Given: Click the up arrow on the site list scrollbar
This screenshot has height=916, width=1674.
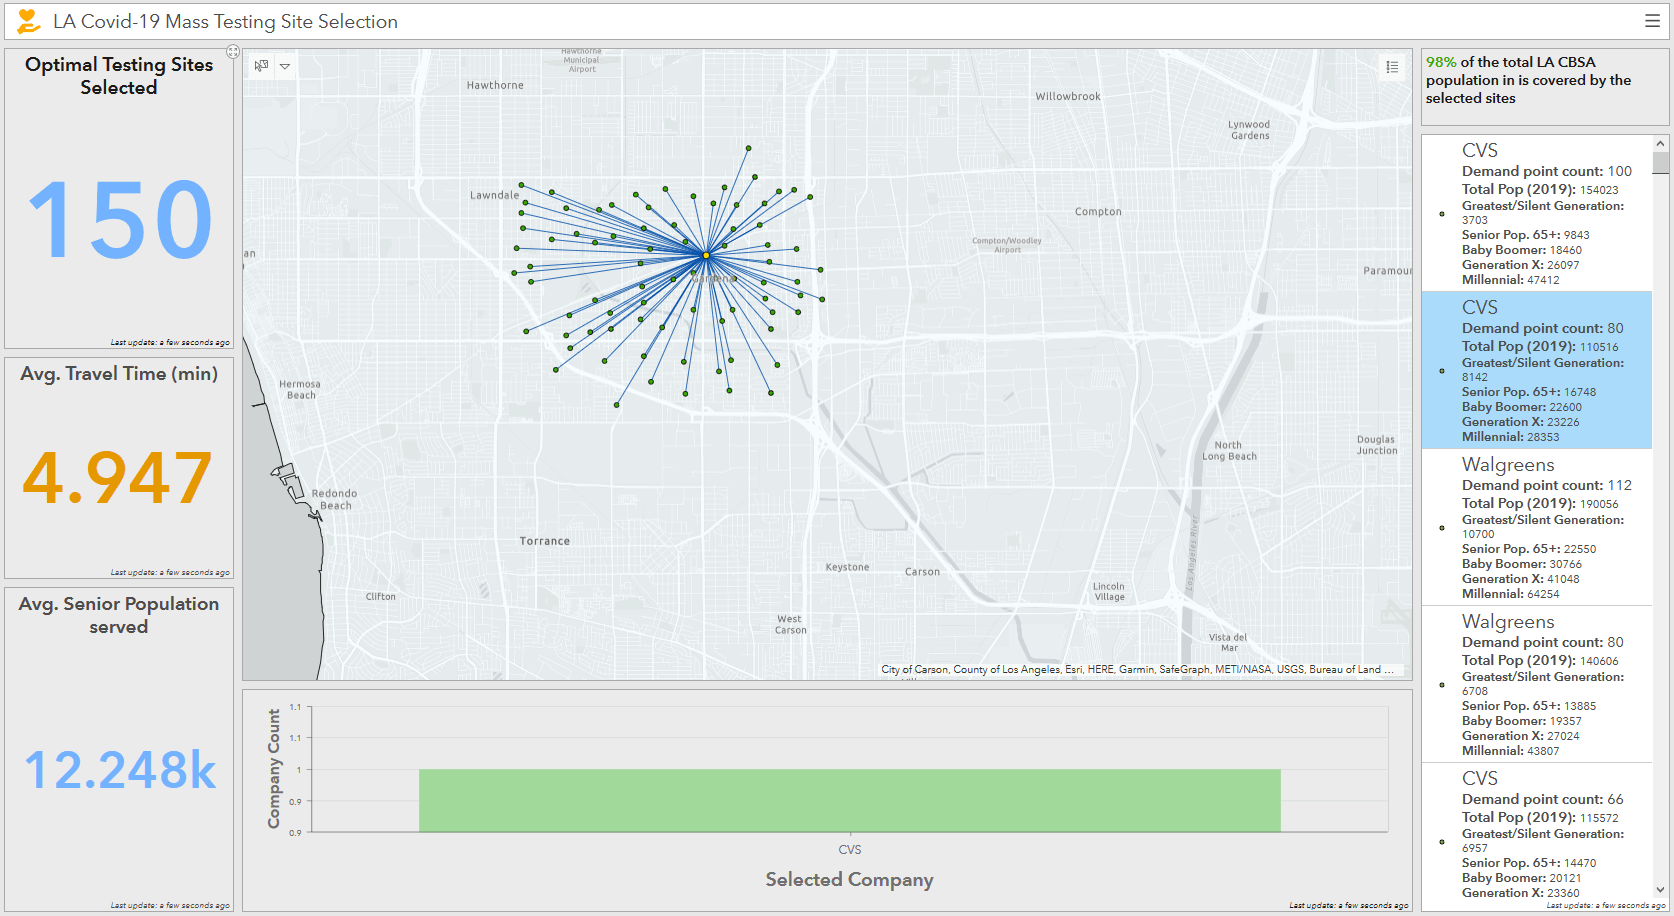Looking at the screenshot, I should point(1661,141).
